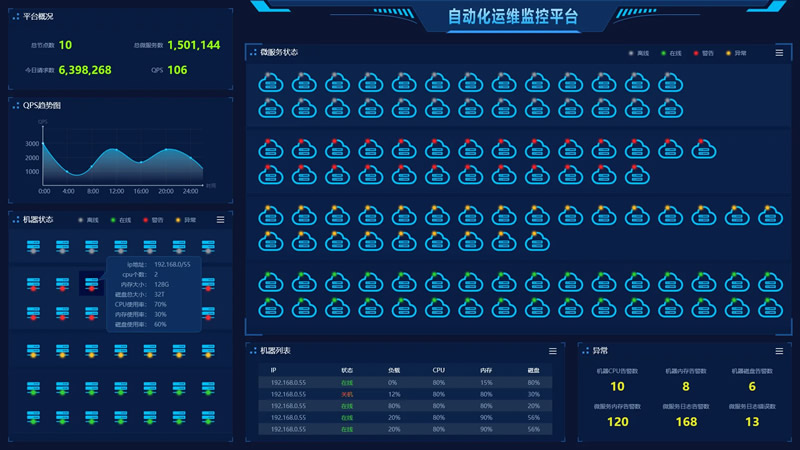Click the 微服务日志错误数 value 13
The height and width of the screenshot is (450, 800).
[752, 422]
